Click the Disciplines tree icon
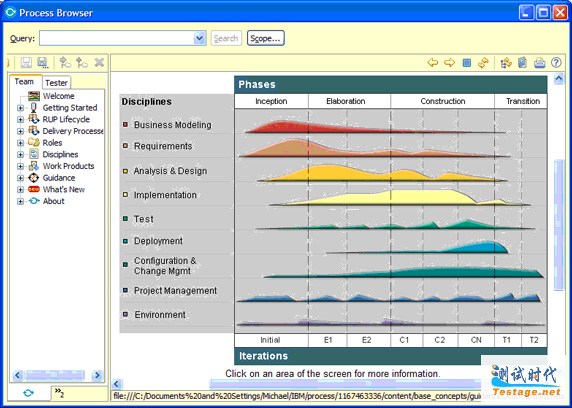 click(x=34, y=154)
